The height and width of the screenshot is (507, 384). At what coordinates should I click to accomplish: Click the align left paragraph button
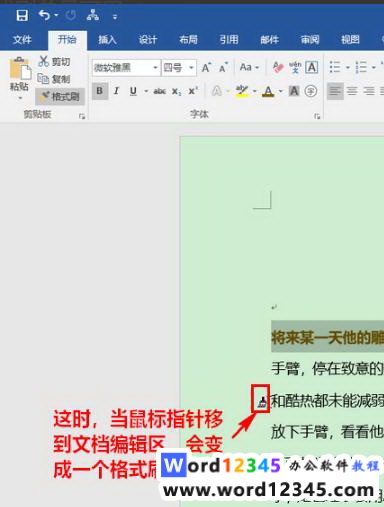(335, 91)
